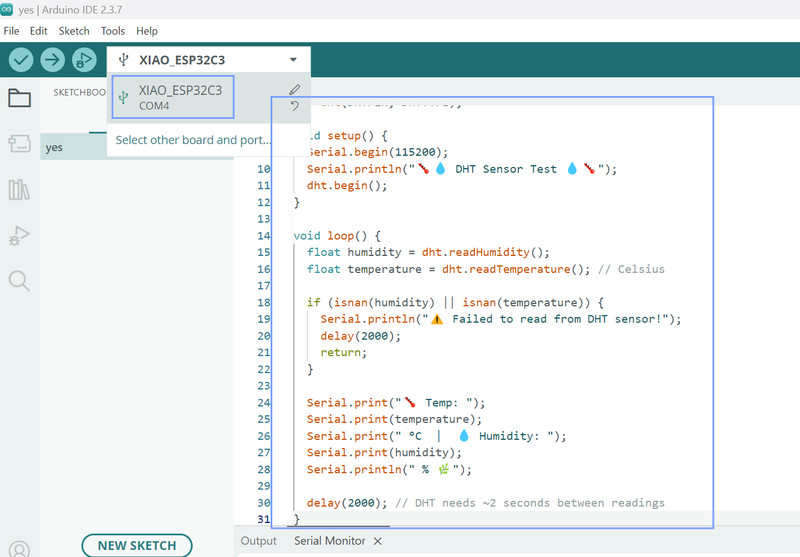This screenshot has width=800, height=557.
Task: Select the 'yes' sketch in the sketchbook
Action: 54,147
